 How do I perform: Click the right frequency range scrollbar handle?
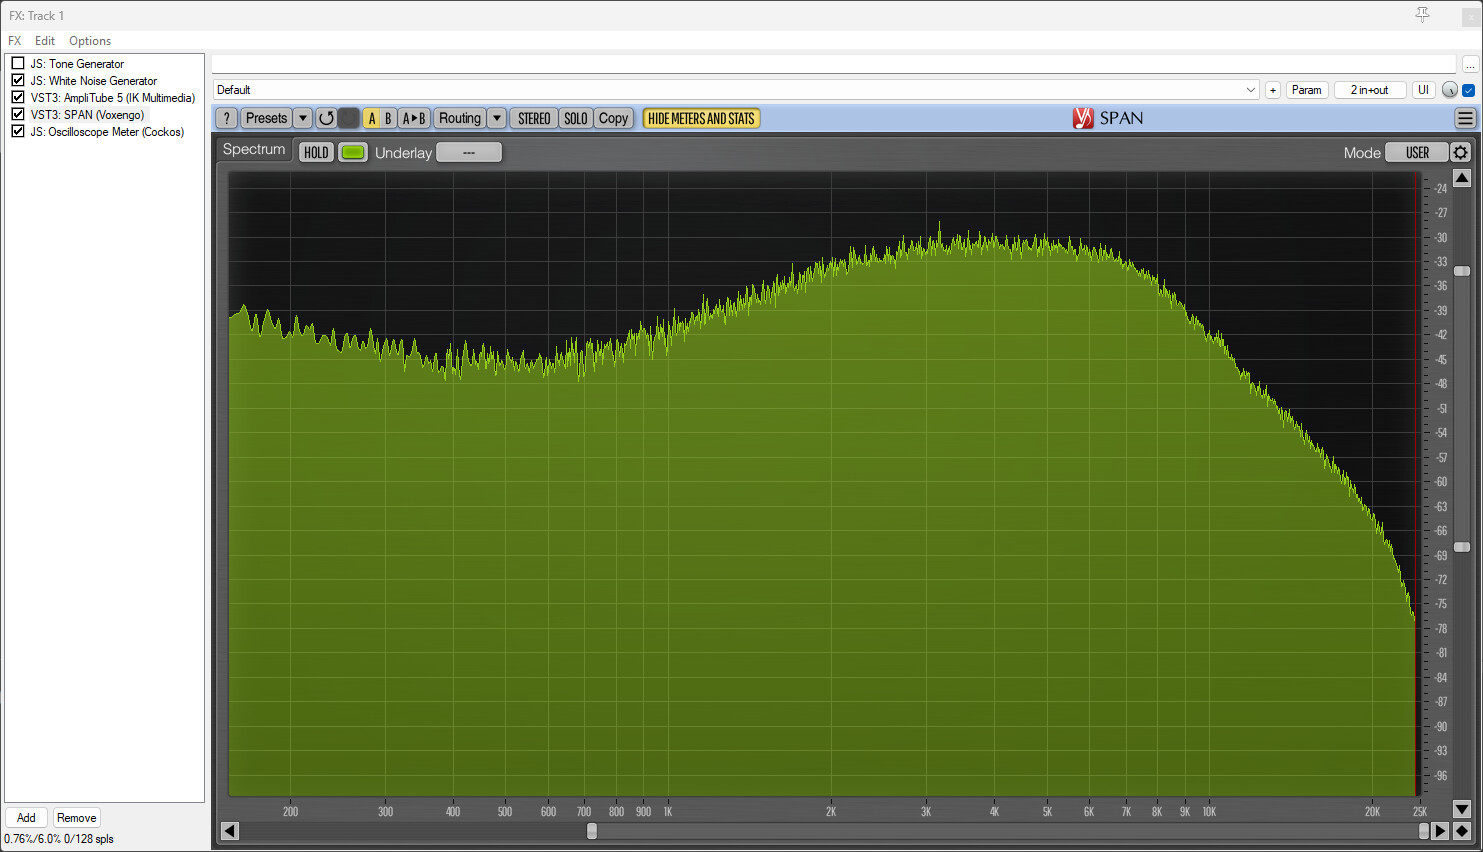tap(1424, 831)
